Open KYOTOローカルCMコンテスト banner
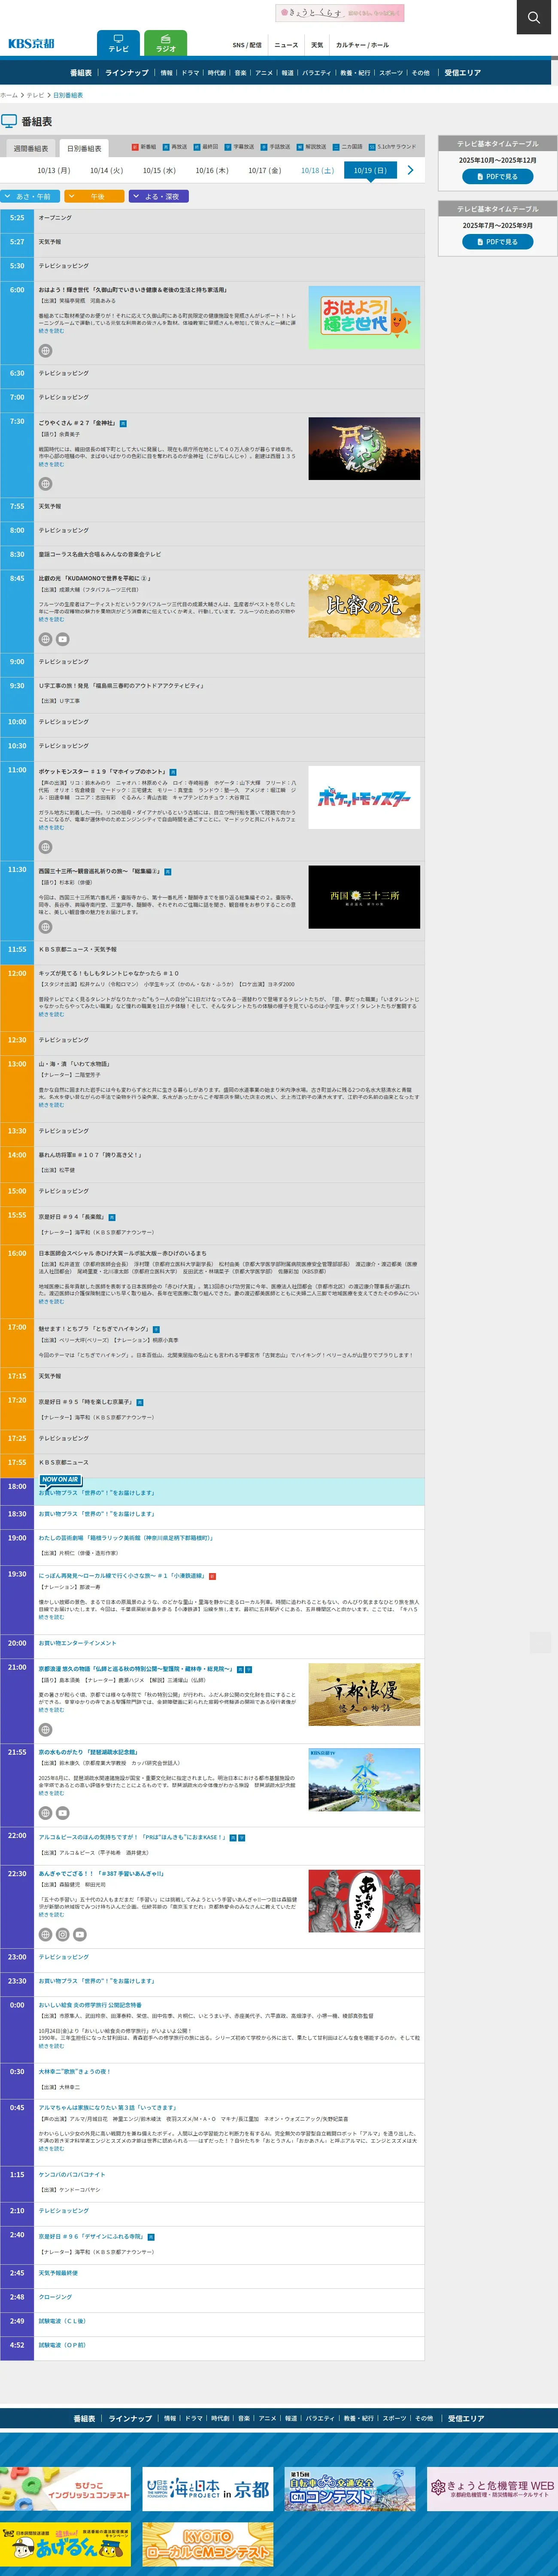 pos(208,2544)
